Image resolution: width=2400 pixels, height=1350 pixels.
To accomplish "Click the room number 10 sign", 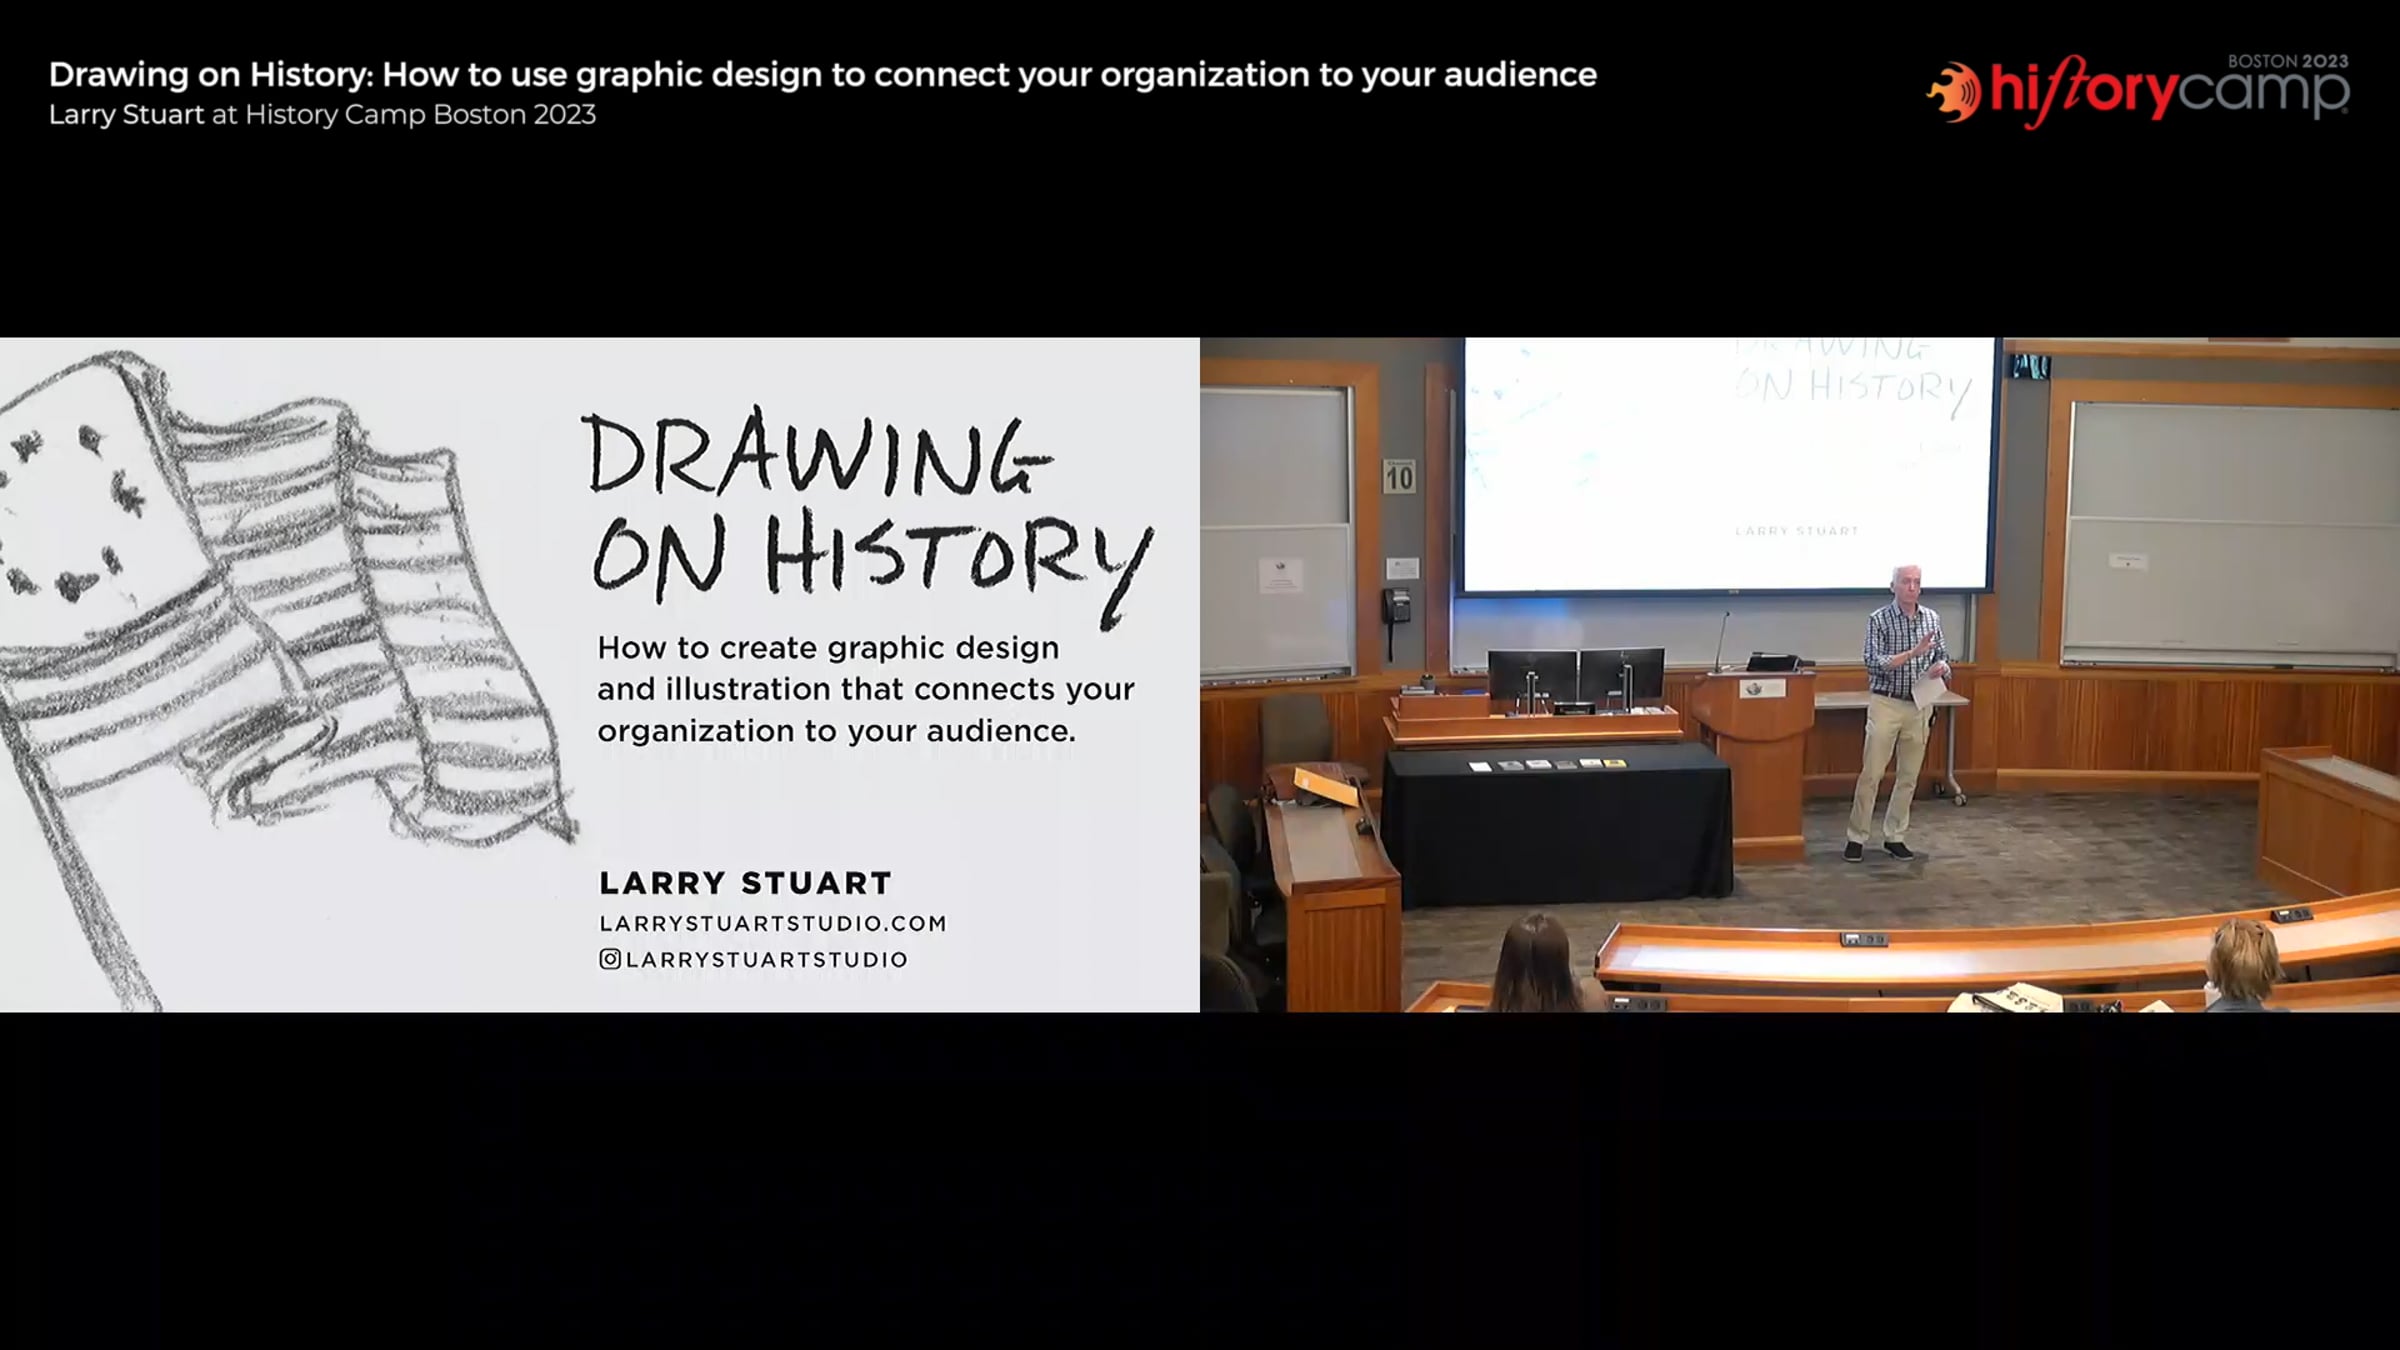I will (x=1399, y=477).
